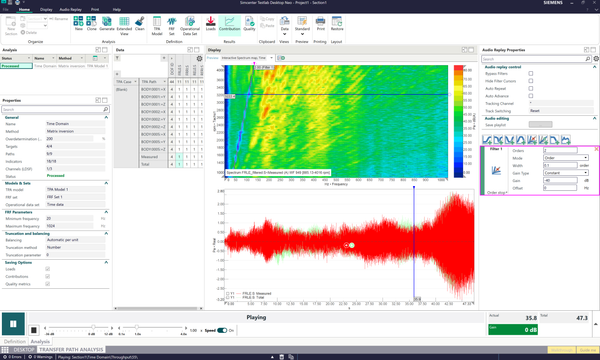Add the order filter icon with red cross
This screenshot has height=360, width=600.
coord(532,140)
